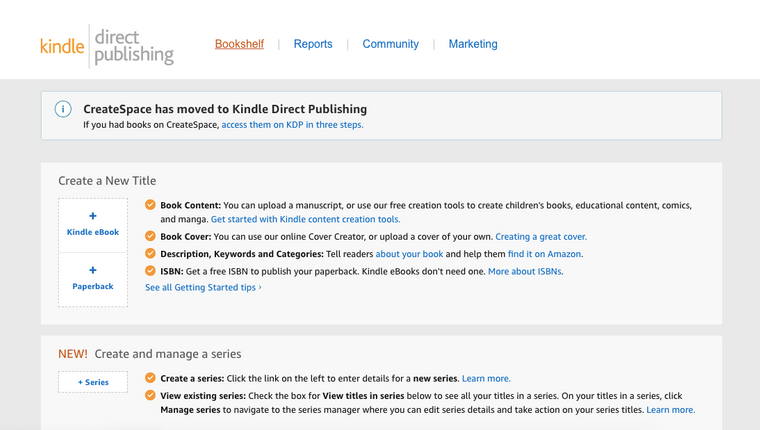
Task: Open 'access them on KDP in three steps' link
Action: [292, 125]
